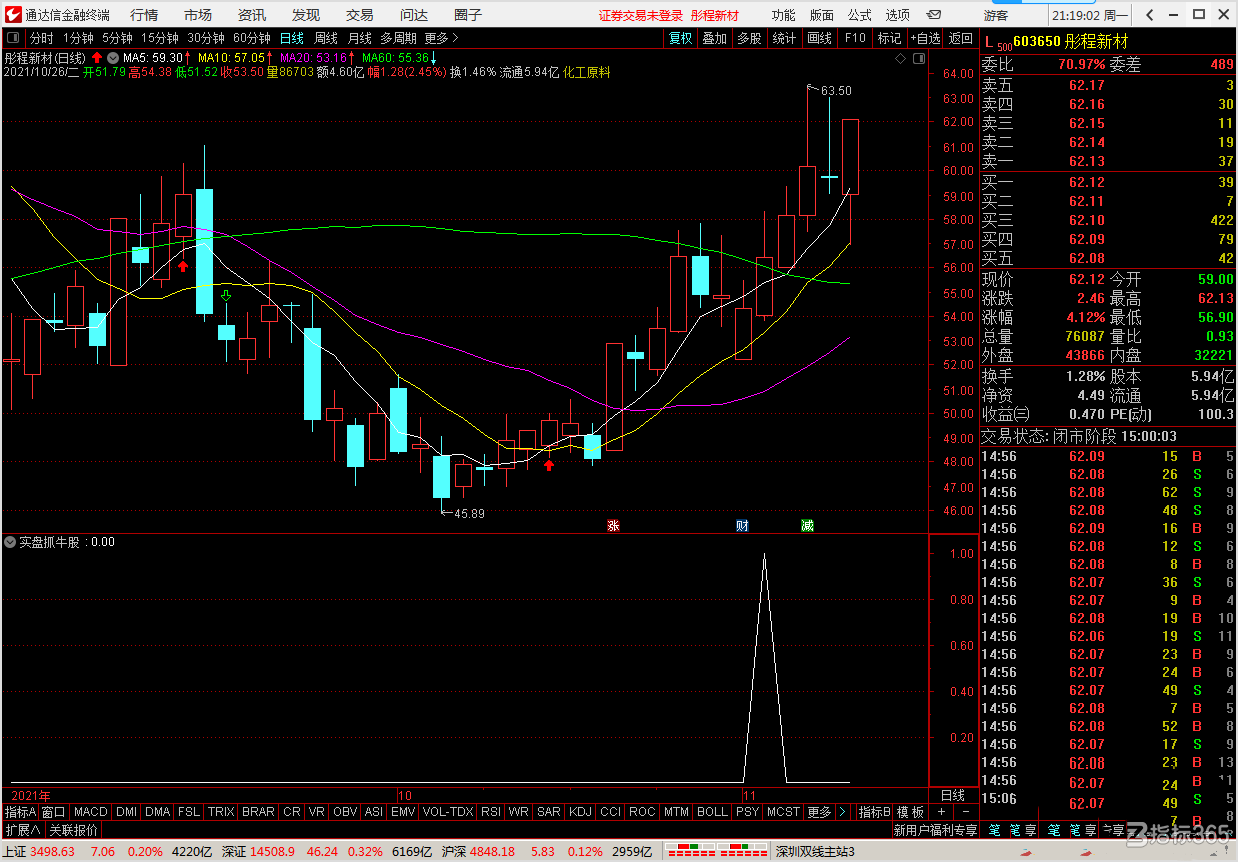Select the 5分钟 period tab
This screenshot has height=862, width=1238.
(117, 38)
